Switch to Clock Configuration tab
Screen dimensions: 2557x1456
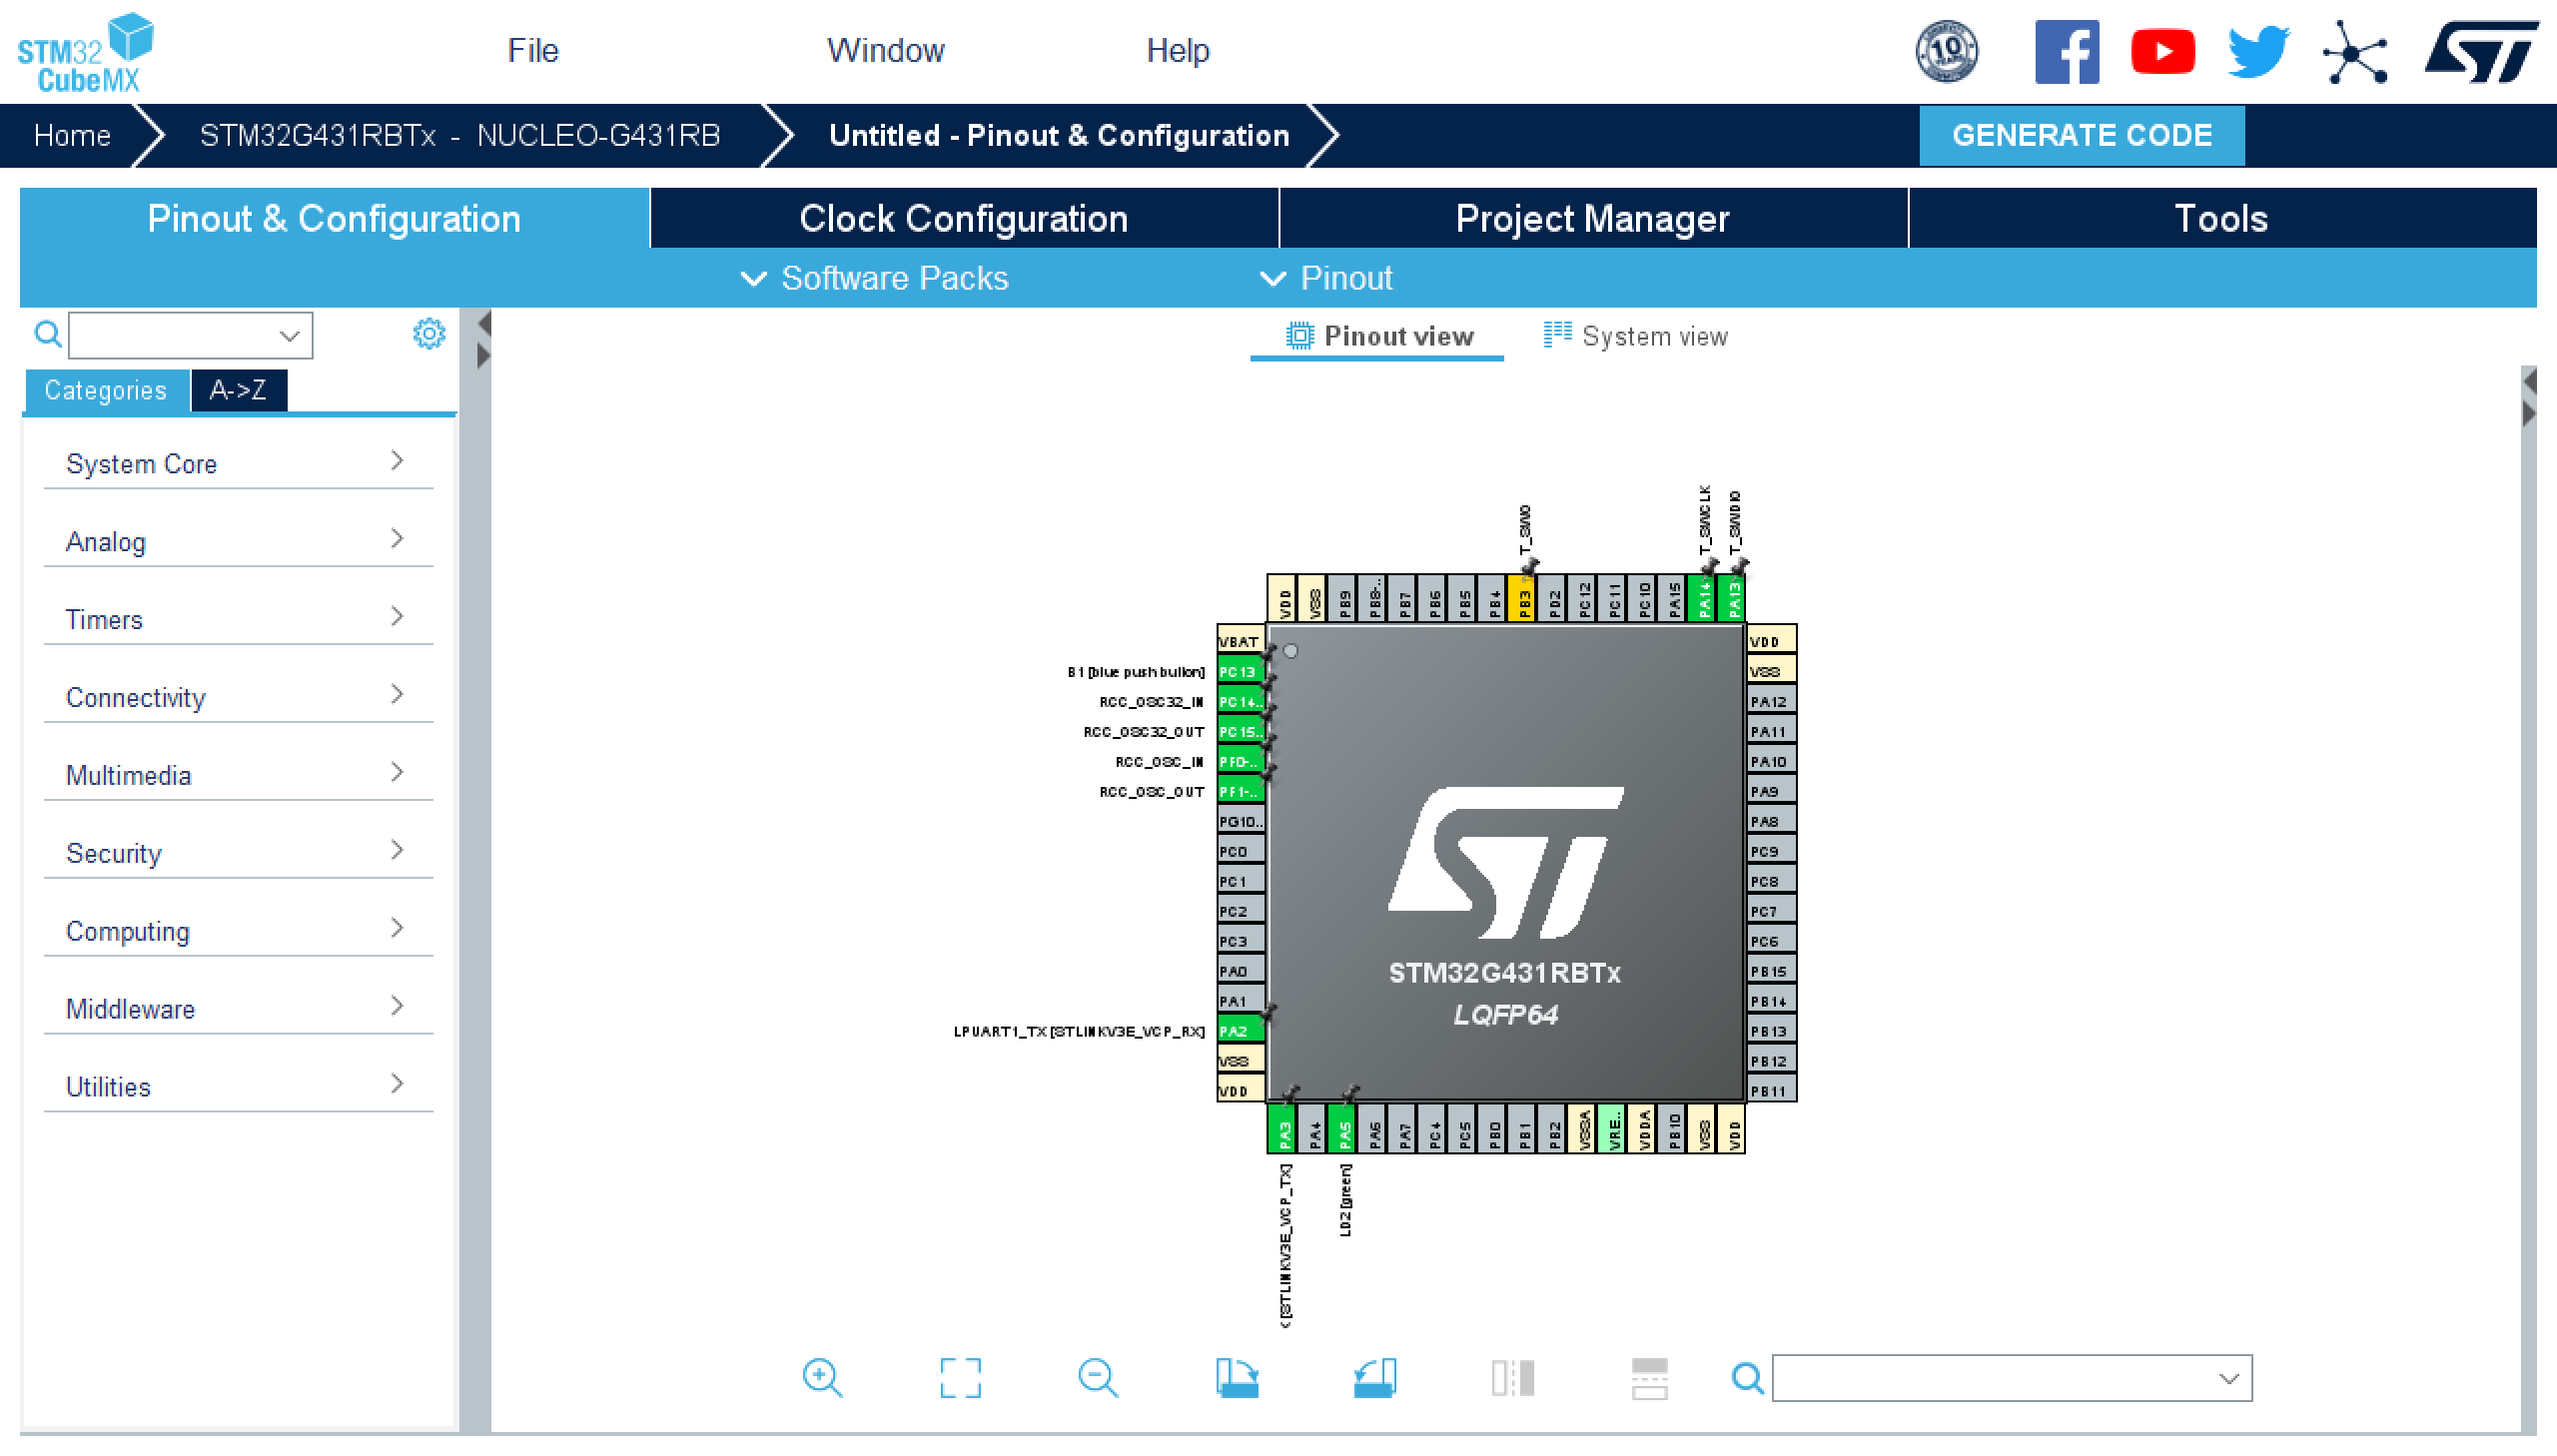tap(964, 218)
